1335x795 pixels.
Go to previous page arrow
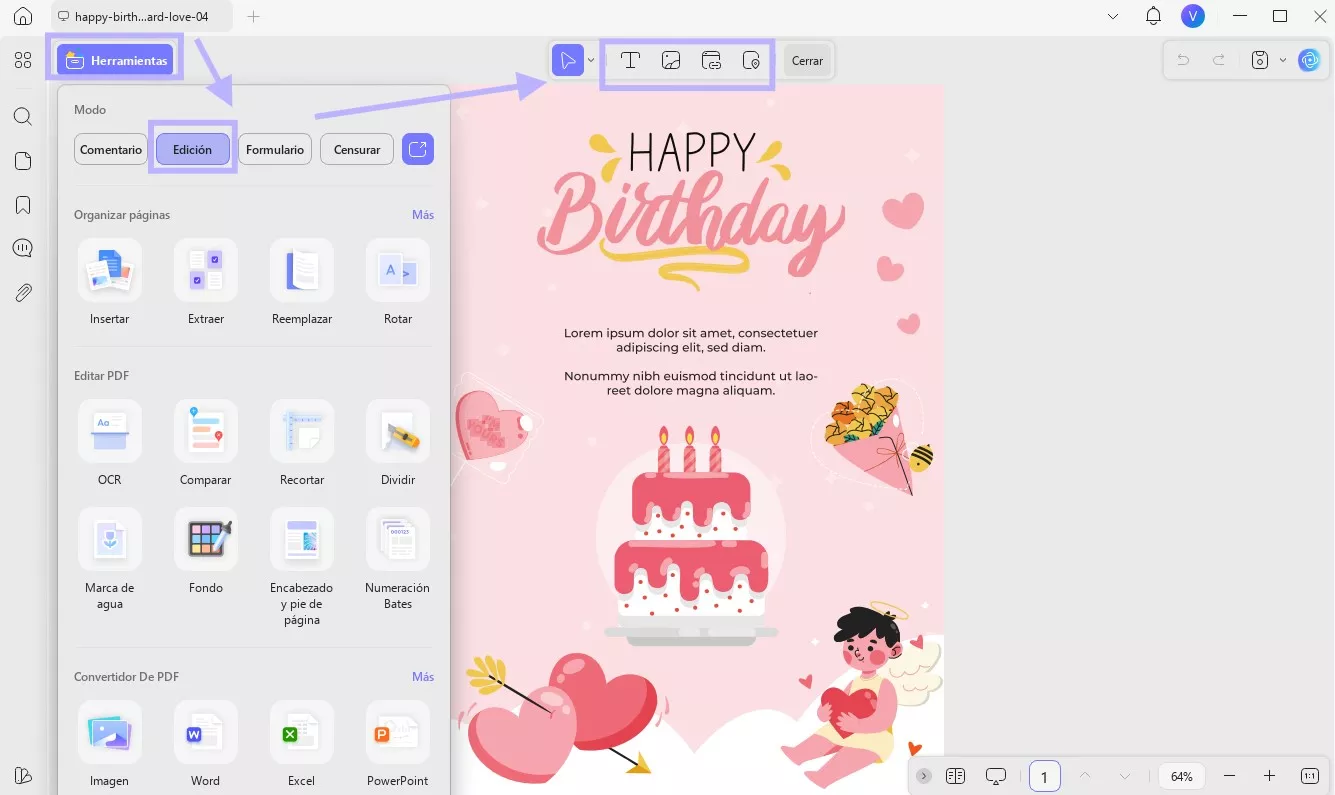click(1085, 776)
